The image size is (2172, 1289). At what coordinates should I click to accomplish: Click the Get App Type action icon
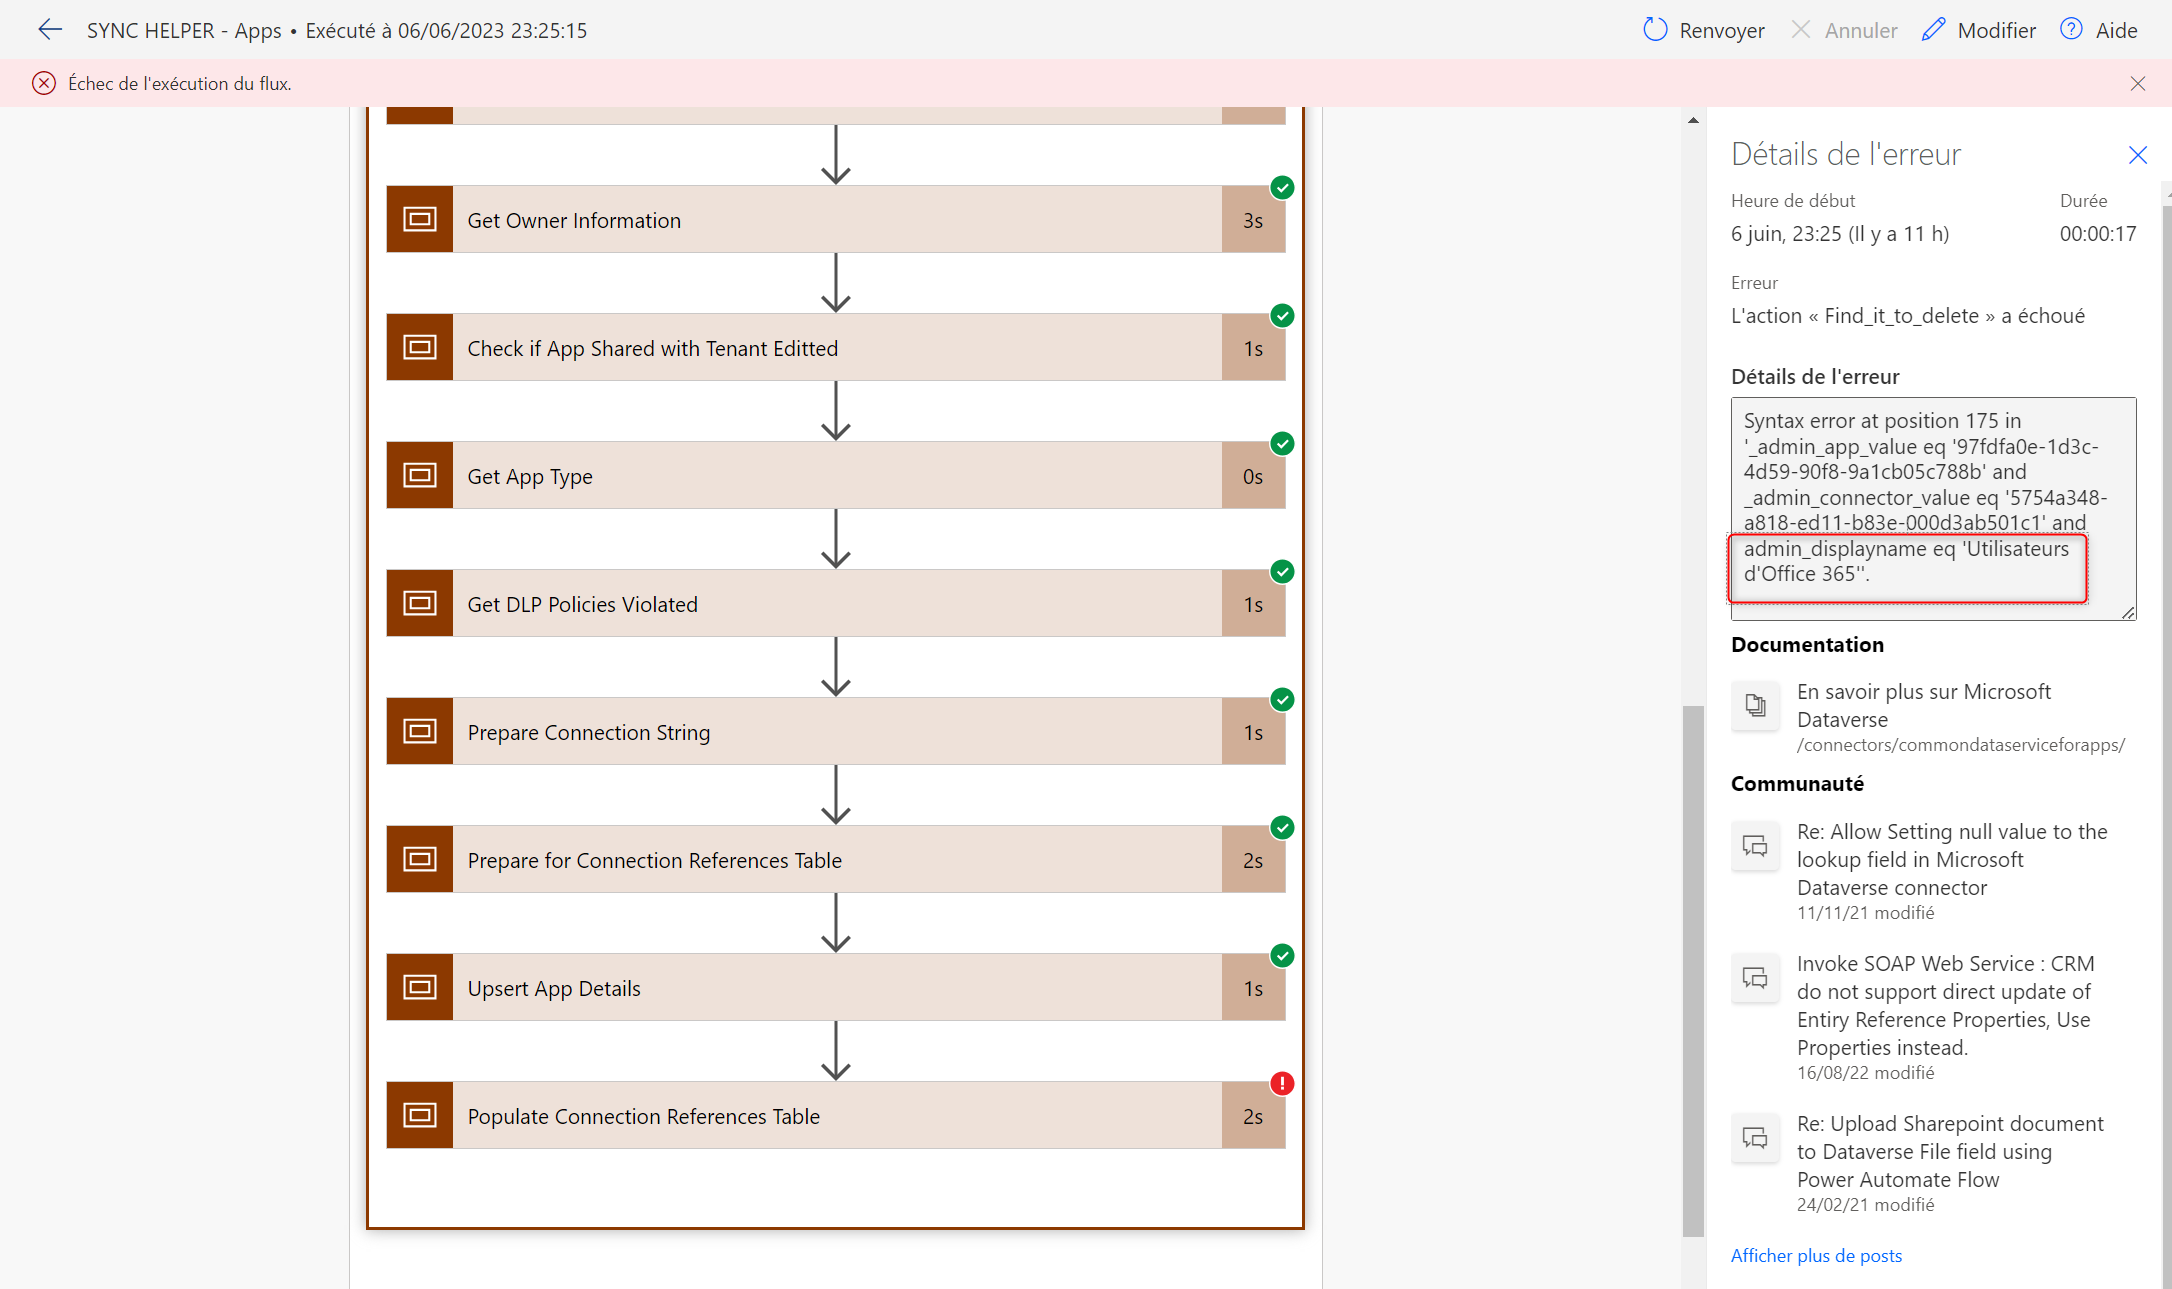tap(419, 474)
